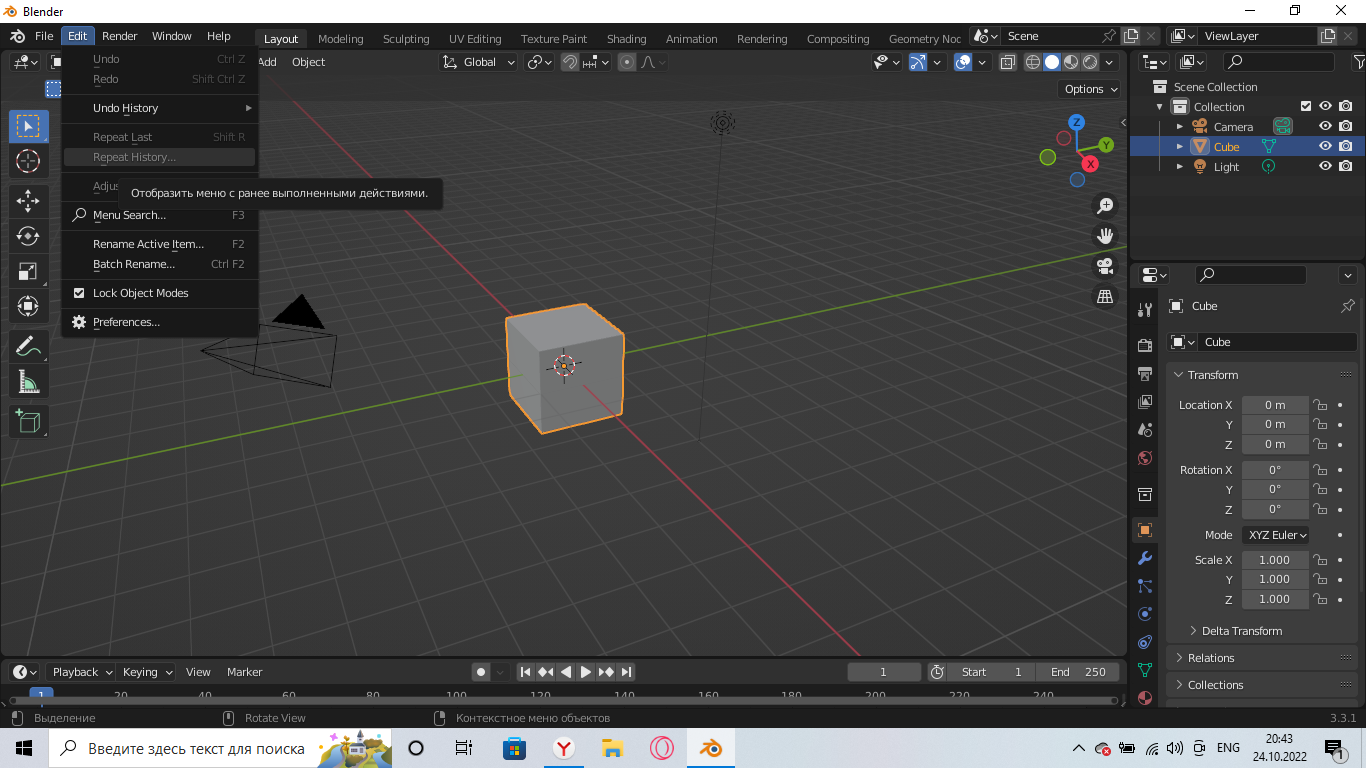This screenshot has width=1366, height=768.
Task: Expand the Delta Transform section
Action: [x=1240, y=630]
